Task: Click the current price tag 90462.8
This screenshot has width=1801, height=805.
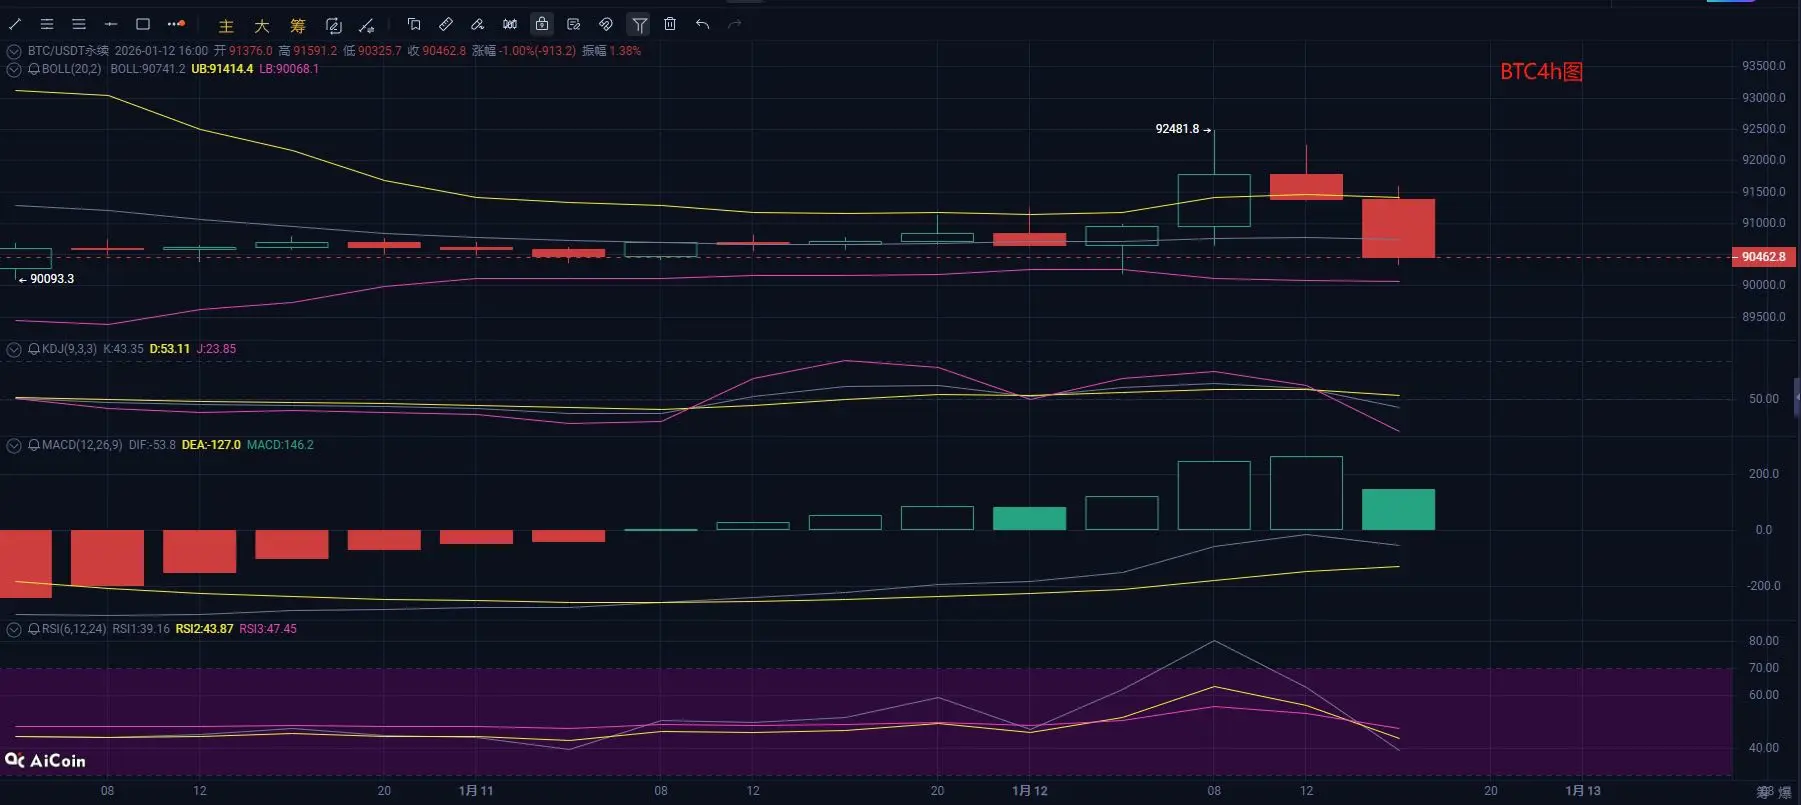Action: (1763, 257)
